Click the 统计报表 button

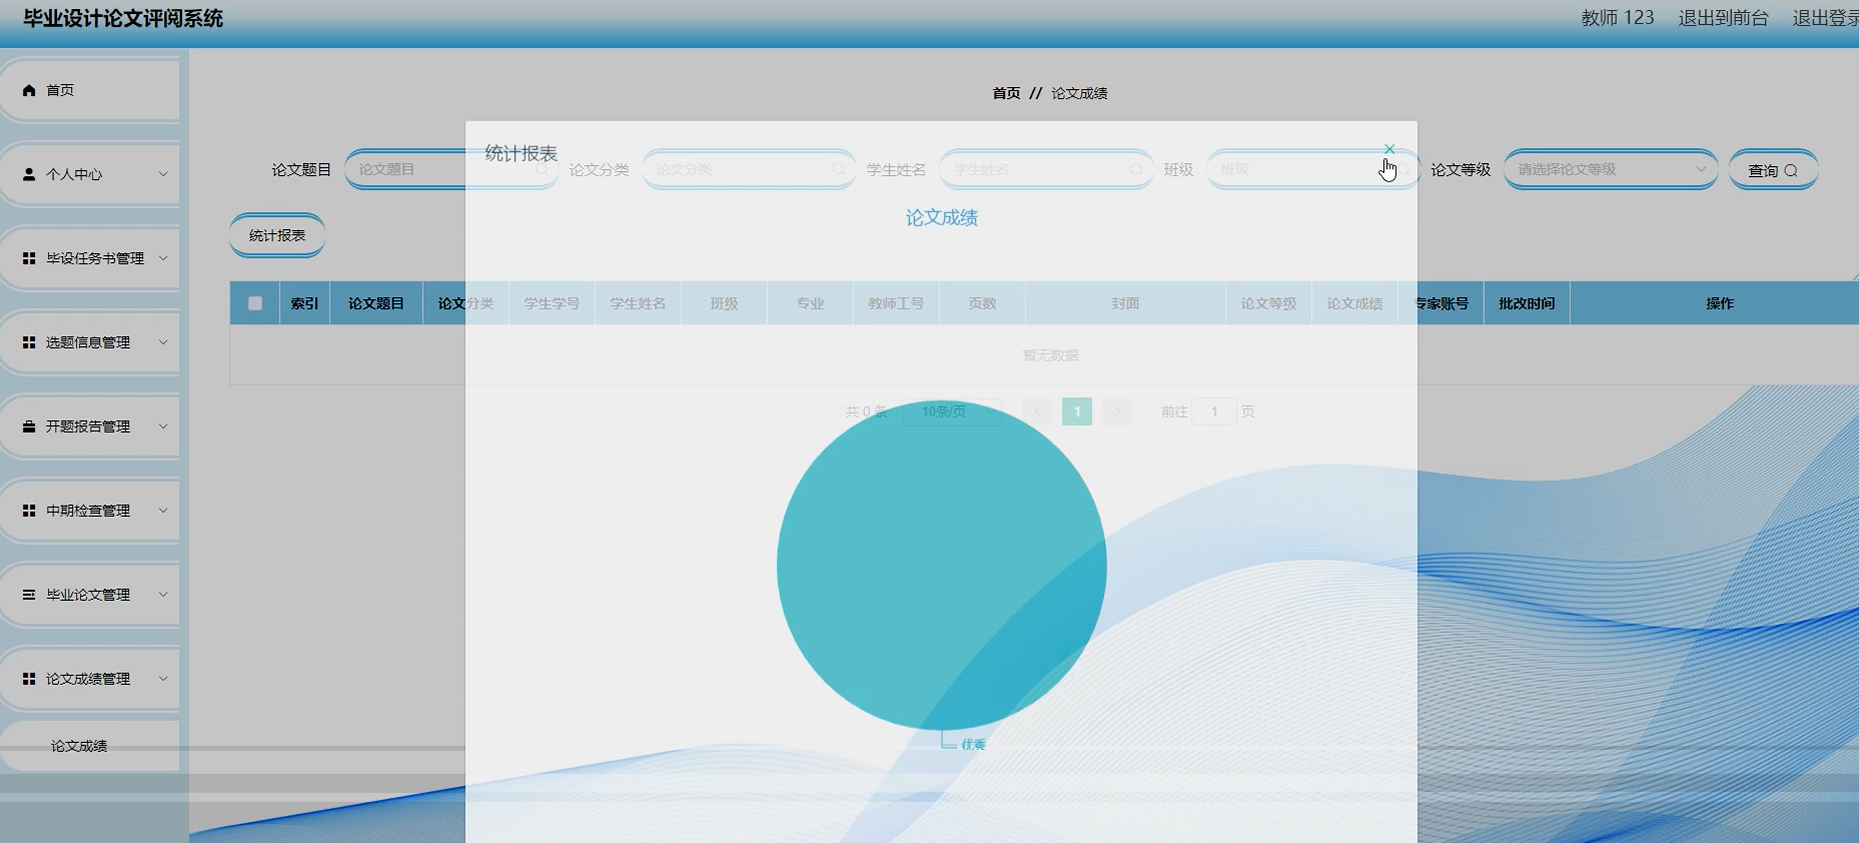click(277, 235)
